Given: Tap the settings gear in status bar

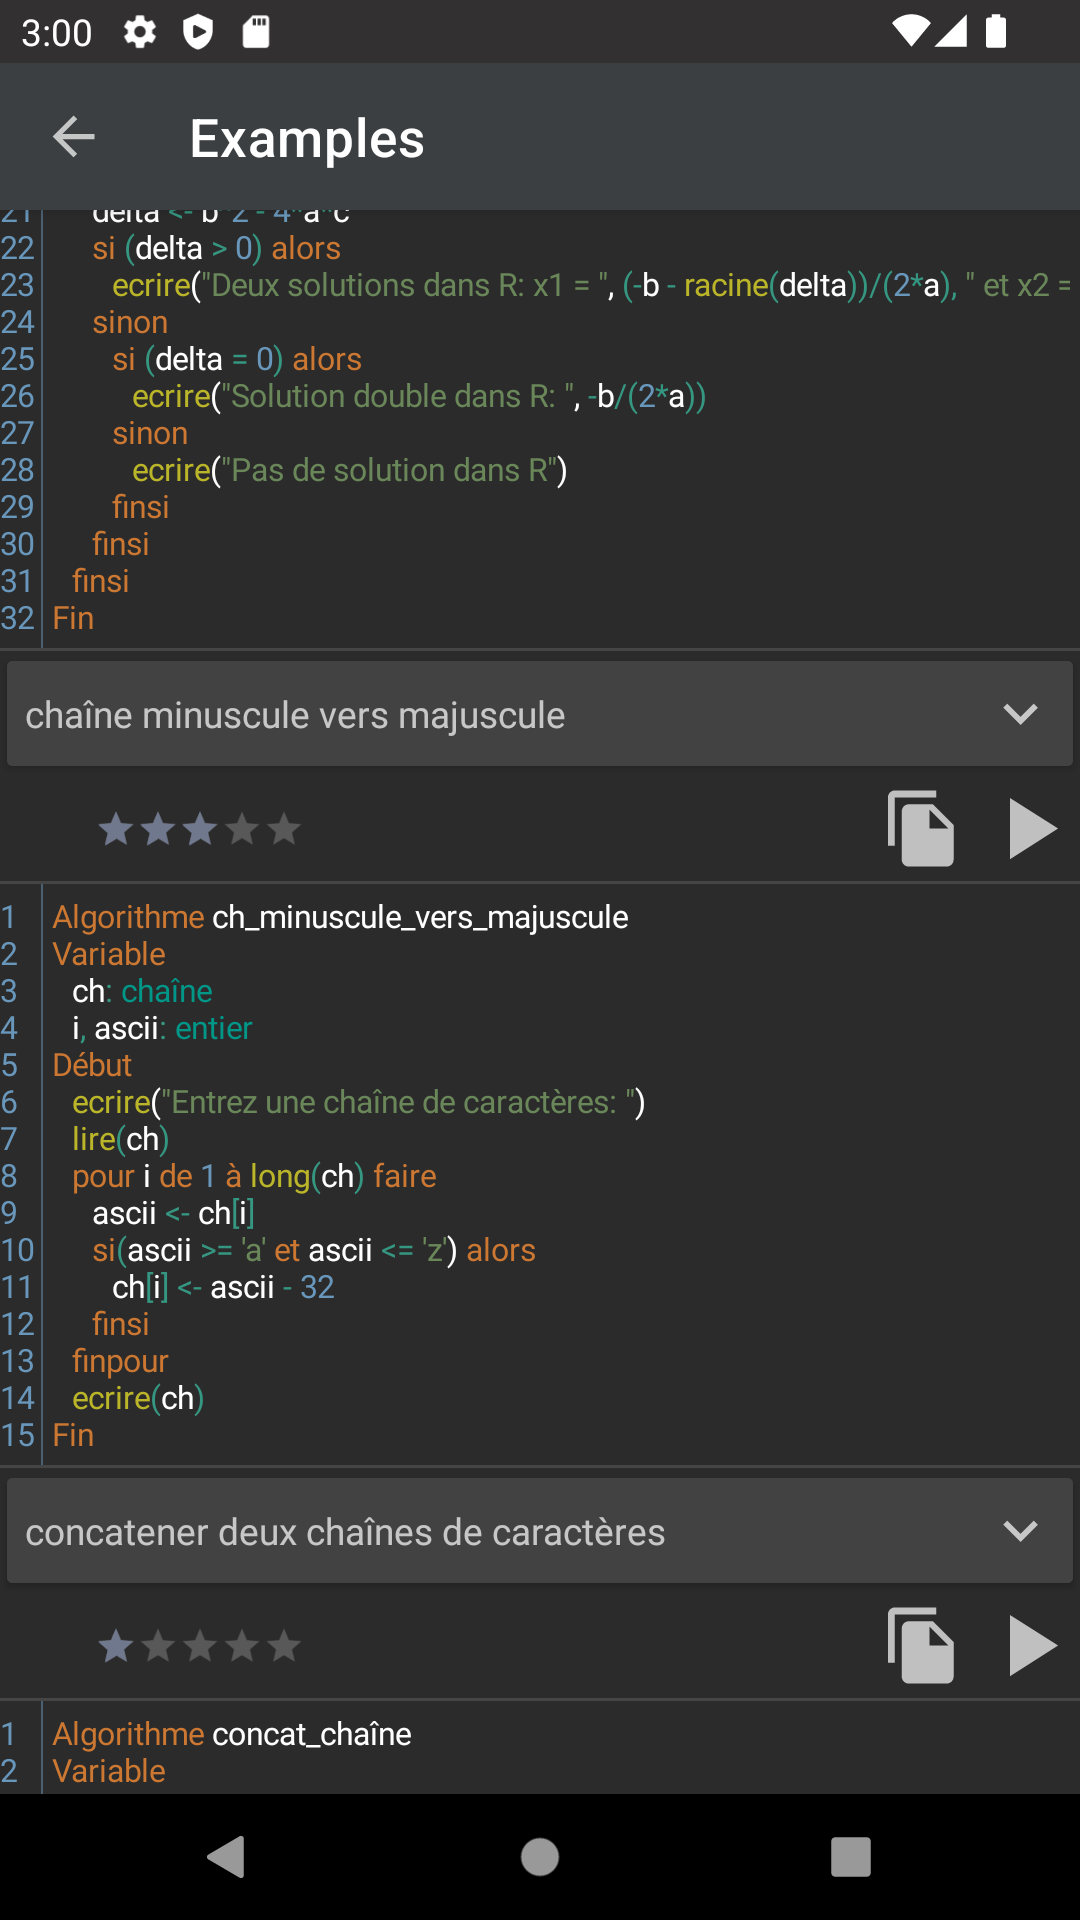Looking at the screenshot, I should click(x=140, y=32).
